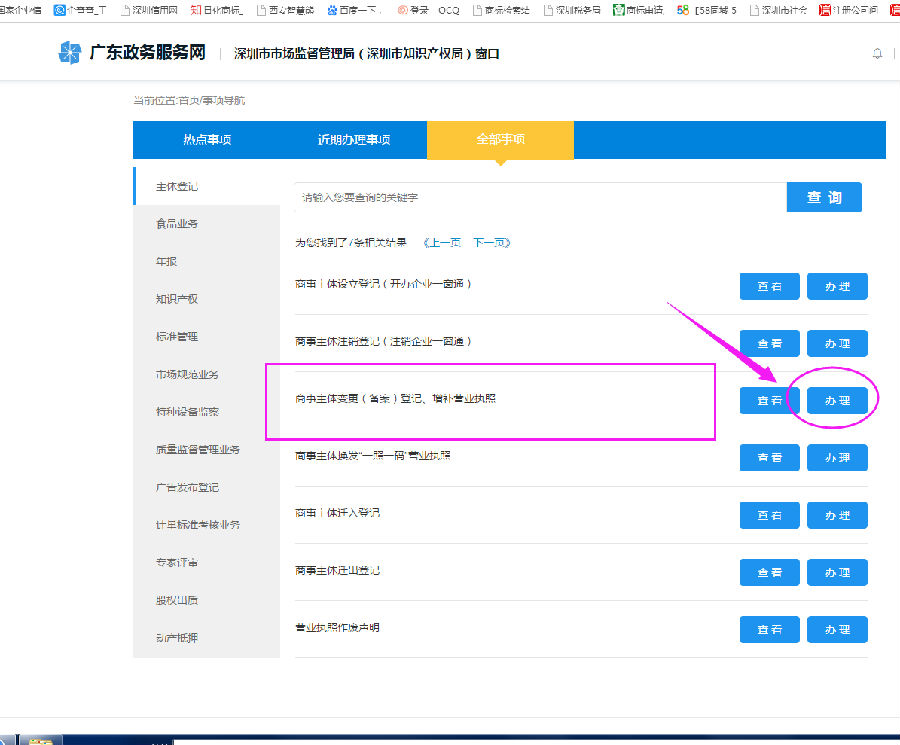Go to 上一页 results link
This screenshot has height=745, width=900.
coord(443,242)
